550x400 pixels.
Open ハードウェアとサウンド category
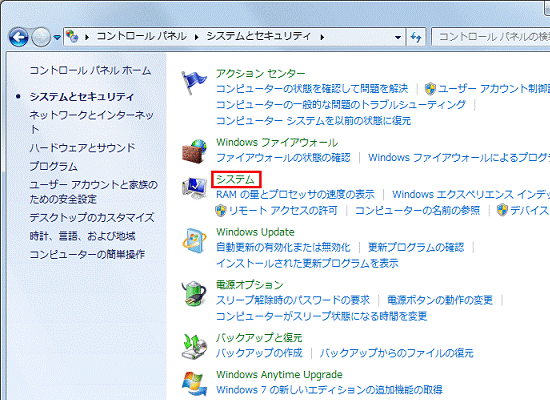[x=82, y=148]
